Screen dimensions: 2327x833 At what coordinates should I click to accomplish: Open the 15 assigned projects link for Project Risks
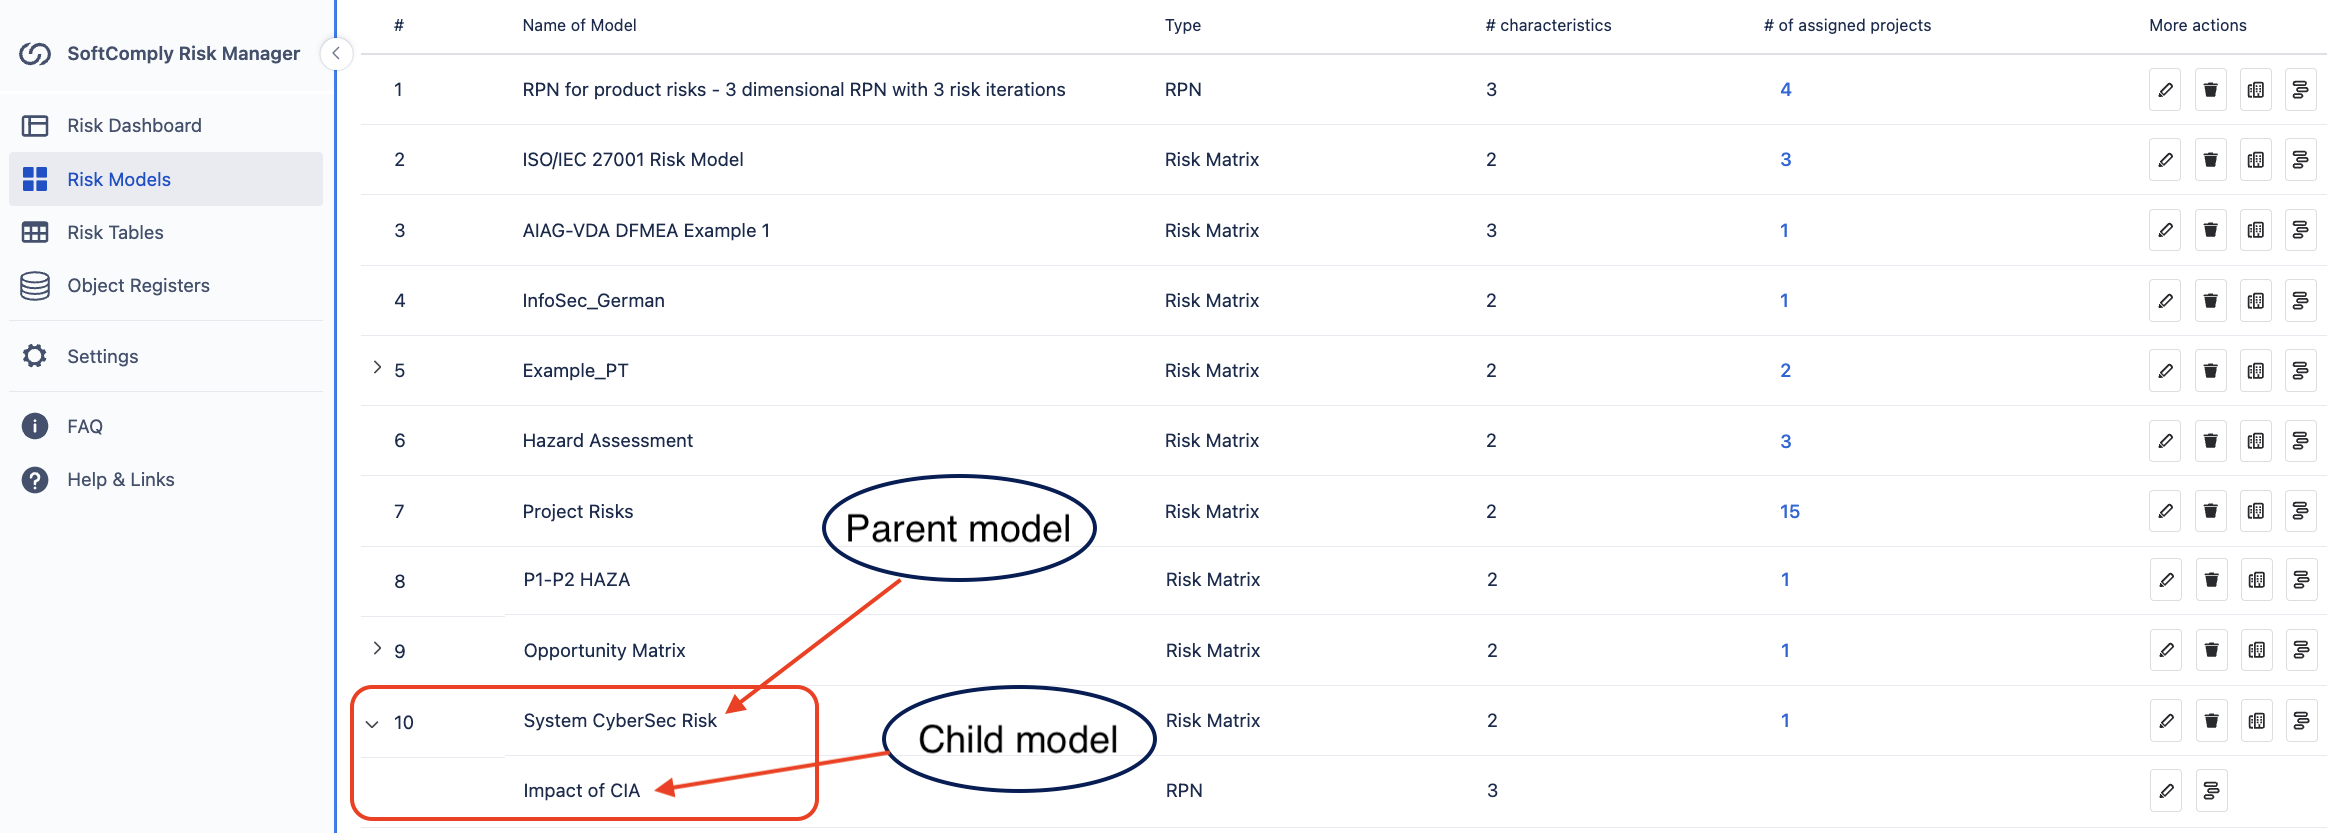(1789, 511)
